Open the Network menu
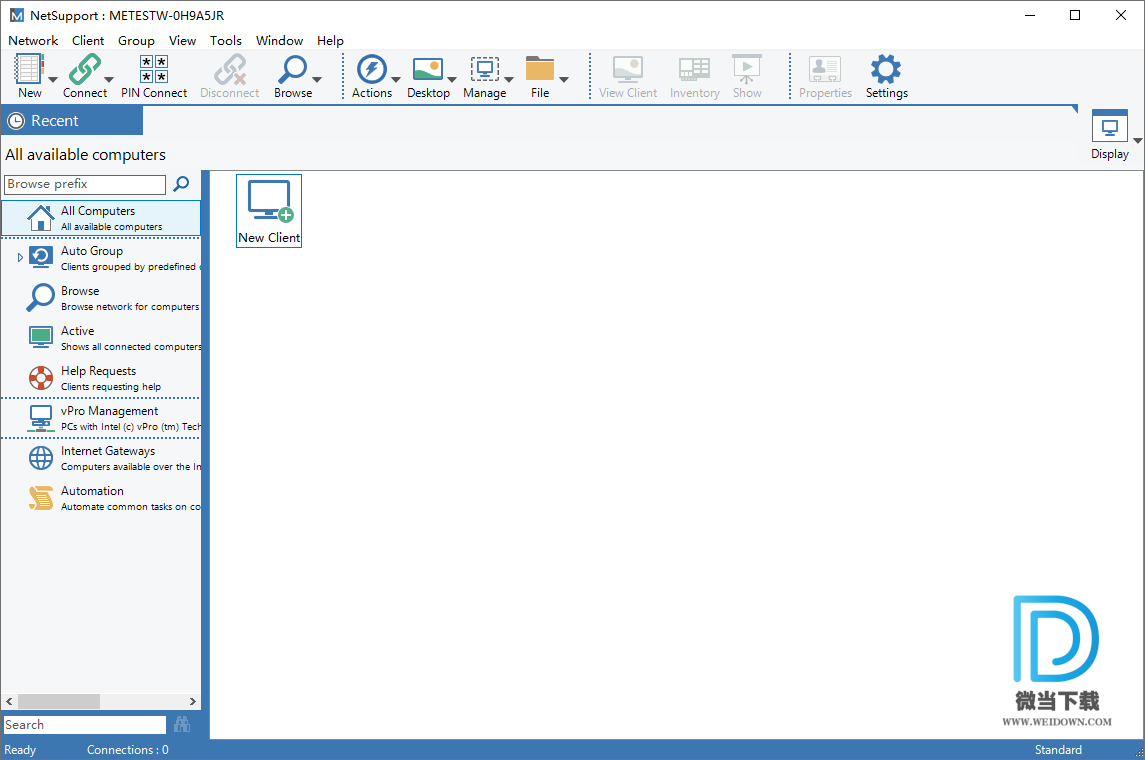1145x760 pixels. (33, 41)
